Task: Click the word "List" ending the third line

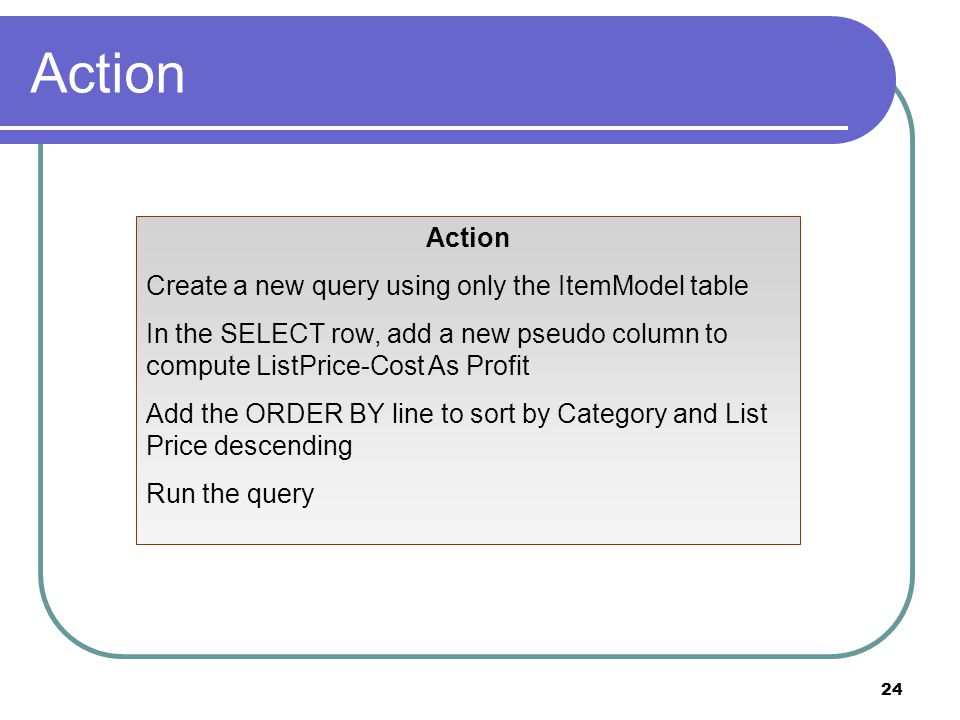Action: tap(746, 414)
